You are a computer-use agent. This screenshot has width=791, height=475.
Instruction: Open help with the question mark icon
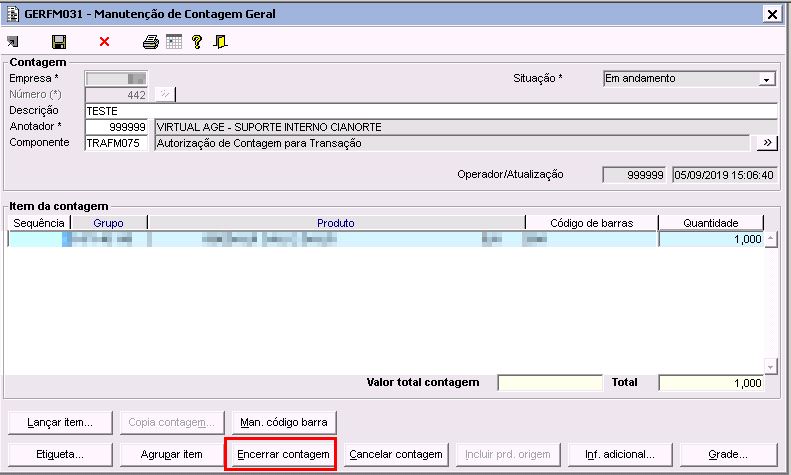(197, 42)
